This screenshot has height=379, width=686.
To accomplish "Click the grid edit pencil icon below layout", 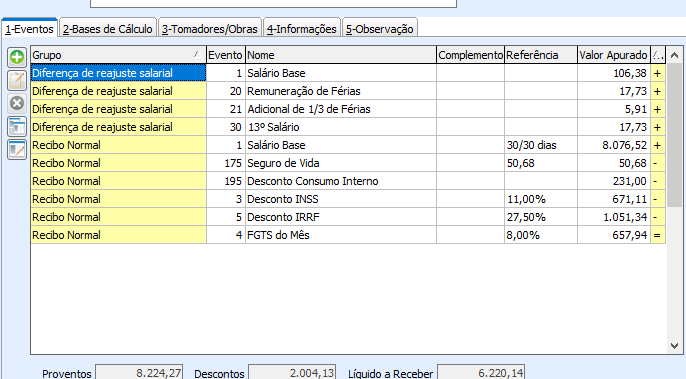I will 17,150.
